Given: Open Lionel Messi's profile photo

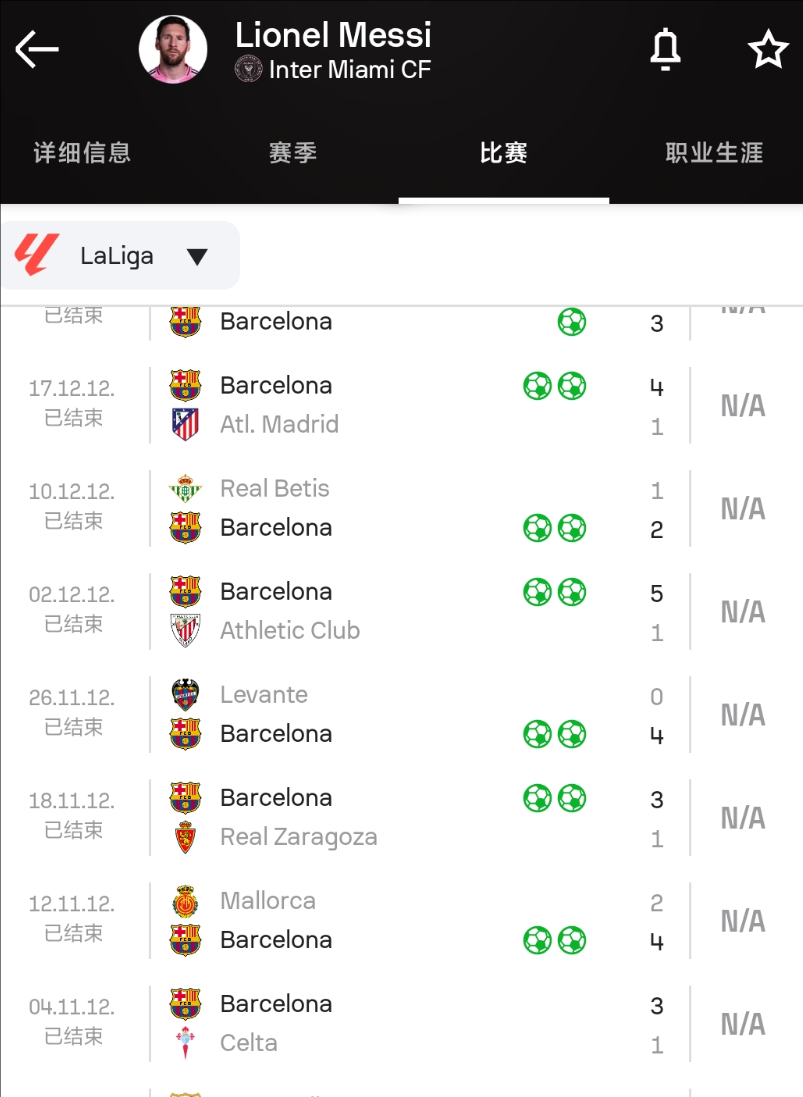Looking at the screenshot, I should click(x=173, y=49).
